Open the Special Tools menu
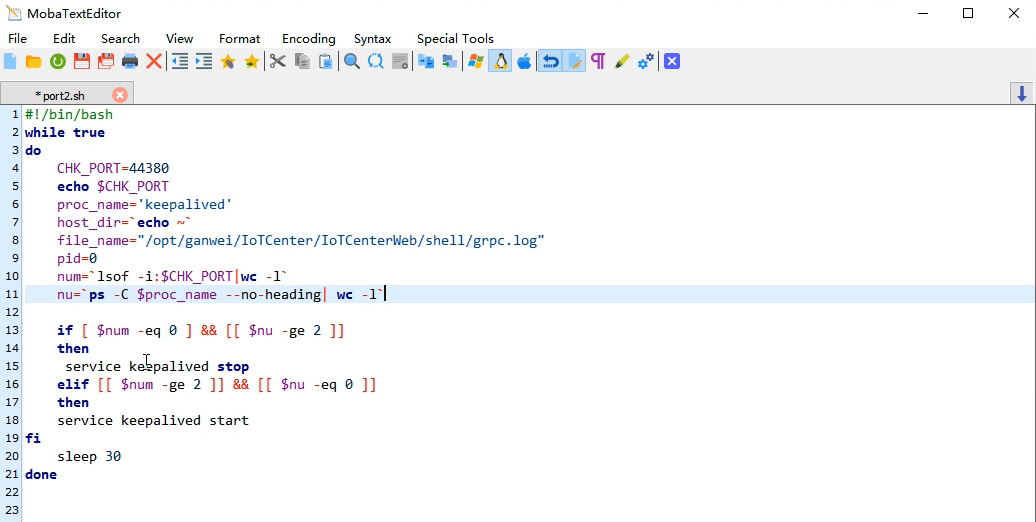 455,38
